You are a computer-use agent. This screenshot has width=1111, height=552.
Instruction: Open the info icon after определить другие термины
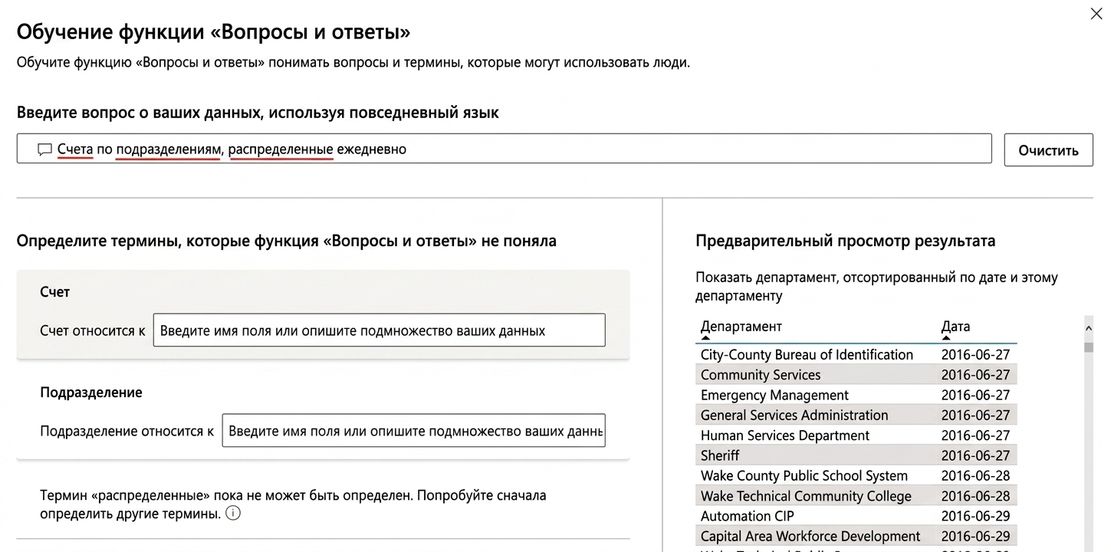click(x=232, y=513)
